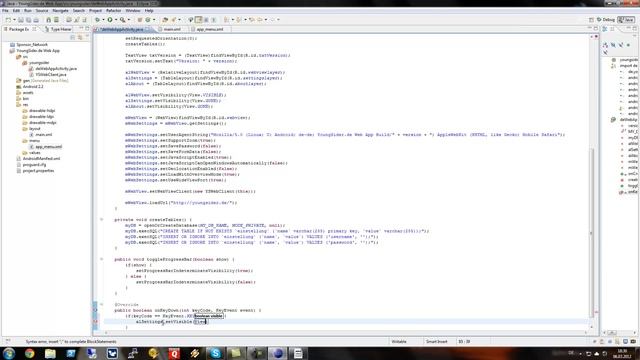
Task: Open the Navigate menu
Action: (60, 11)
